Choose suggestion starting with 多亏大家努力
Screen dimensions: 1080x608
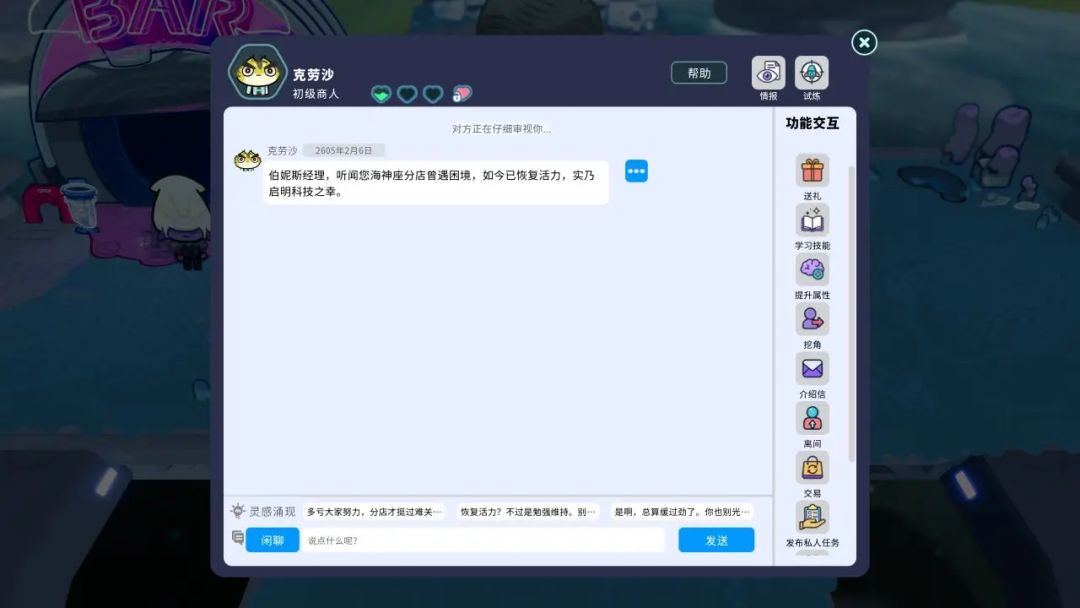point(374,512)
